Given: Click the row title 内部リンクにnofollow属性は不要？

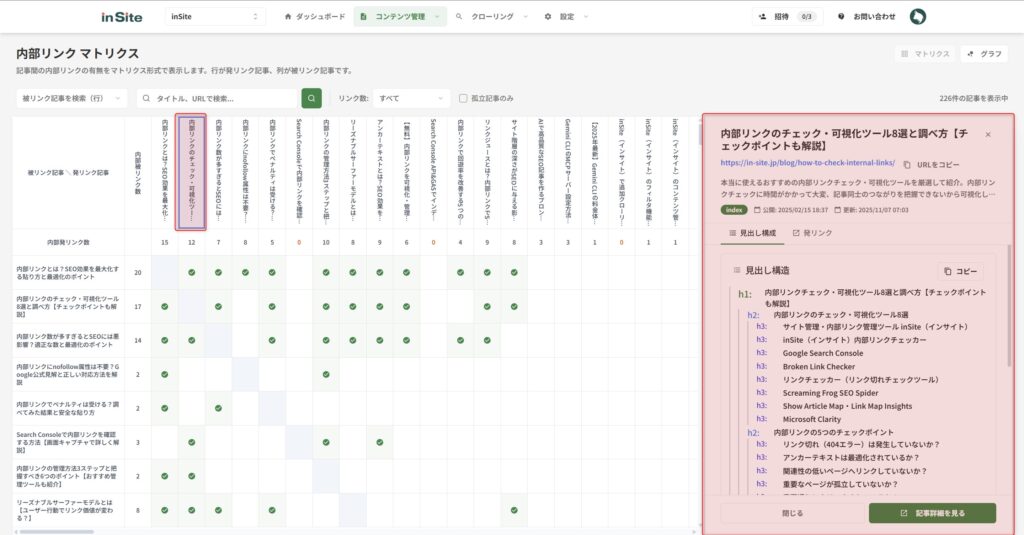Looking at the screenshot, I should pos(68,375).
